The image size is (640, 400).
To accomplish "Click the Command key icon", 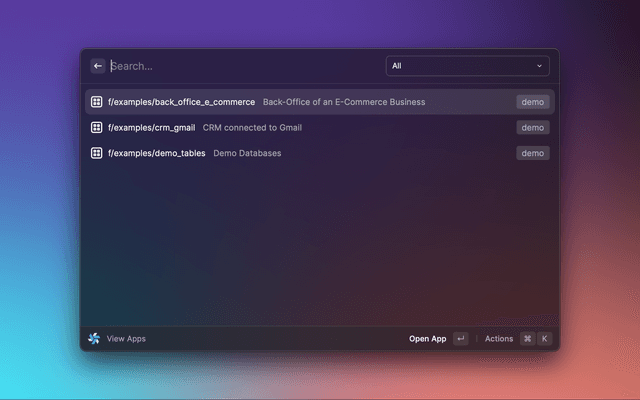I will coord(527,339).
